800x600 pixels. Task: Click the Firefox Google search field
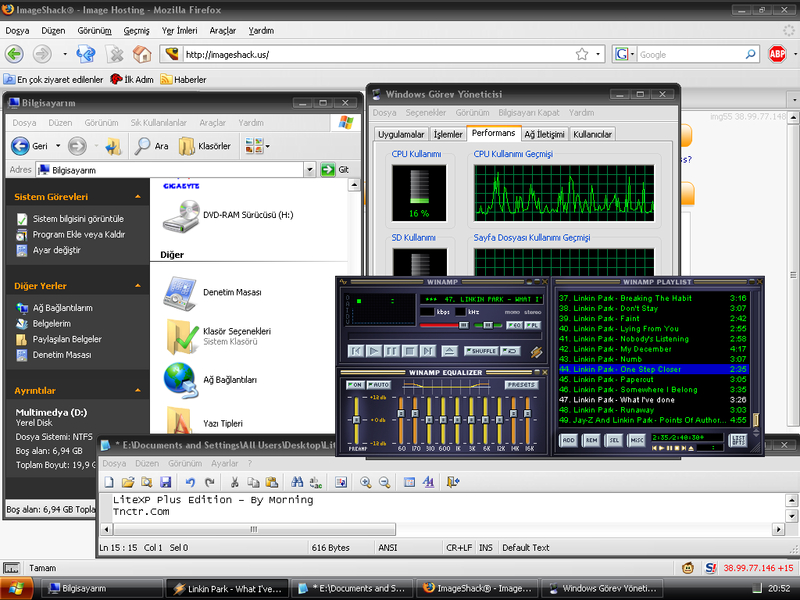point(691,54)
